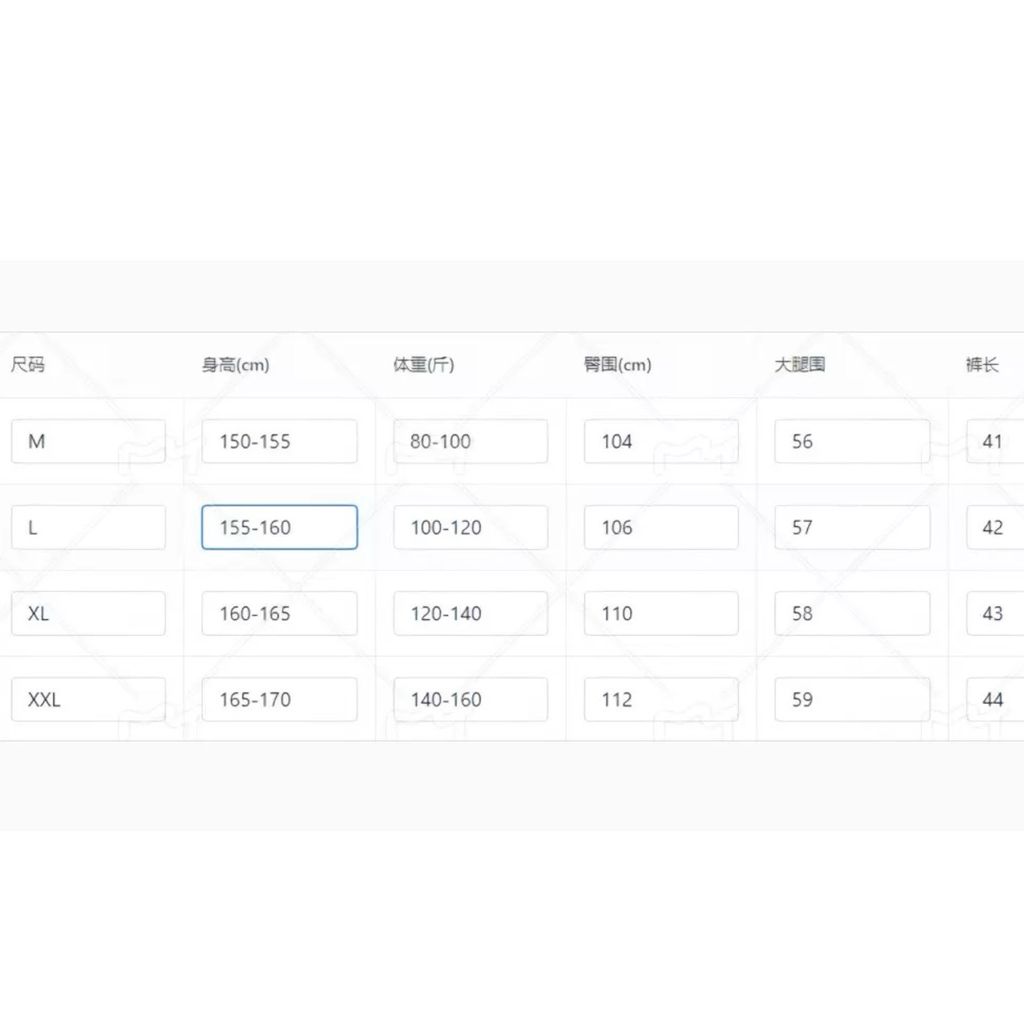This screenshot has height=1024, width=1024.
Task: Click the size field containing L
Action: coord(88,527)
